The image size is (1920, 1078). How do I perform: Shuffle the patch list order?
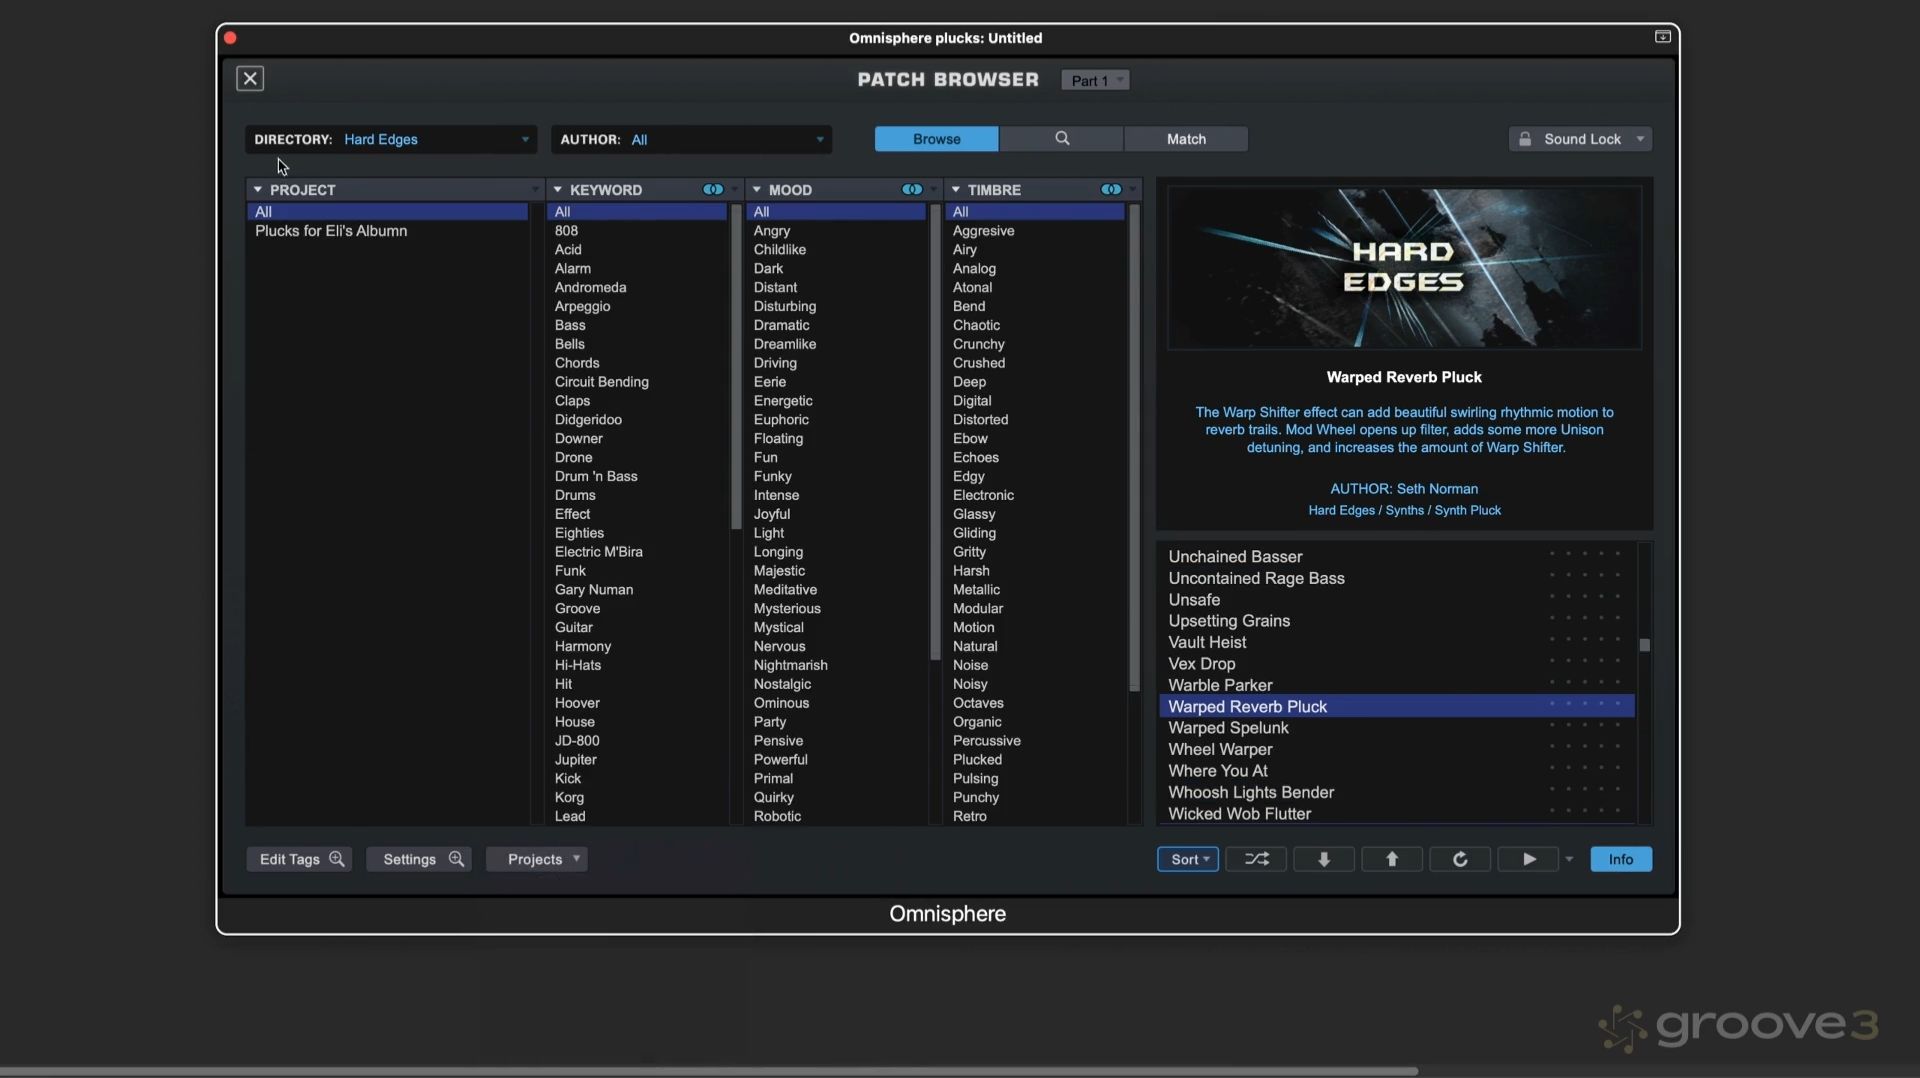[1256, 859]
